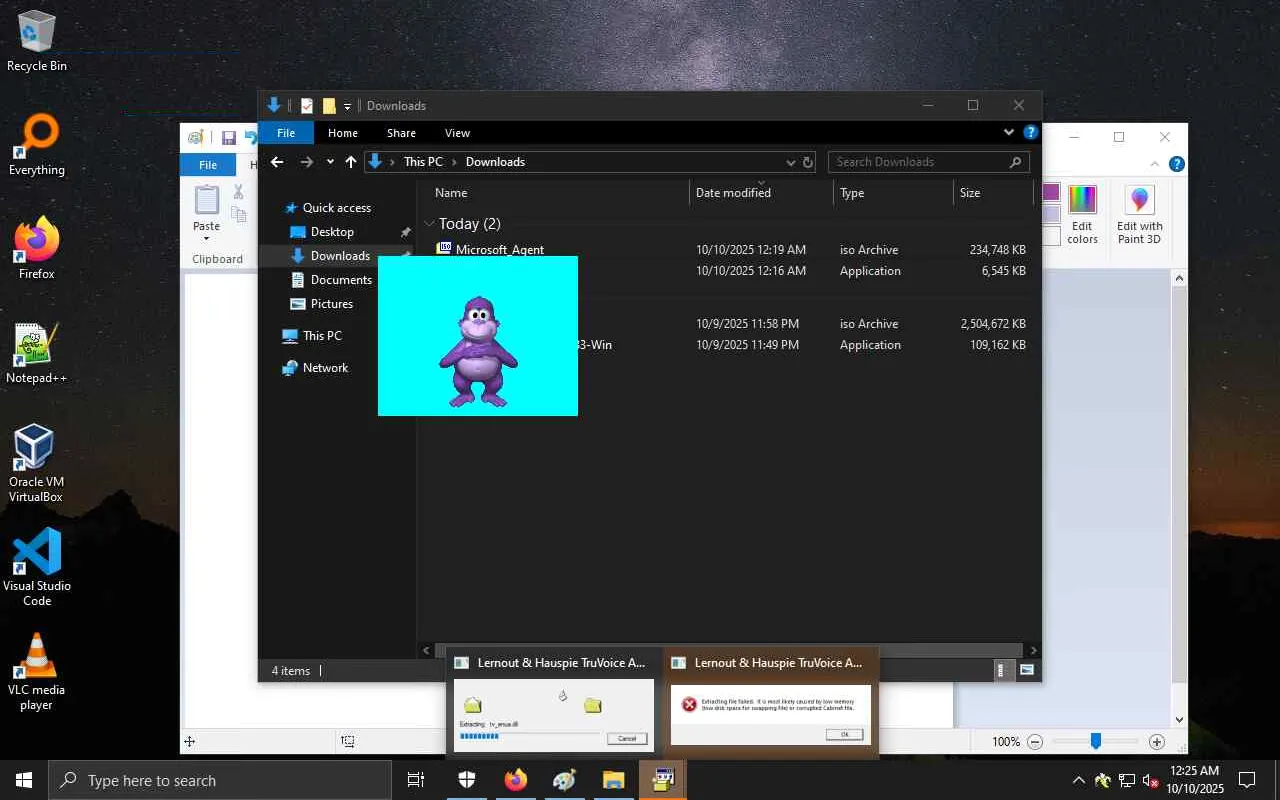Viewport: 1280px width, 800px height.
Task: Open the address bar history dropdown
Action: (790, 162)
